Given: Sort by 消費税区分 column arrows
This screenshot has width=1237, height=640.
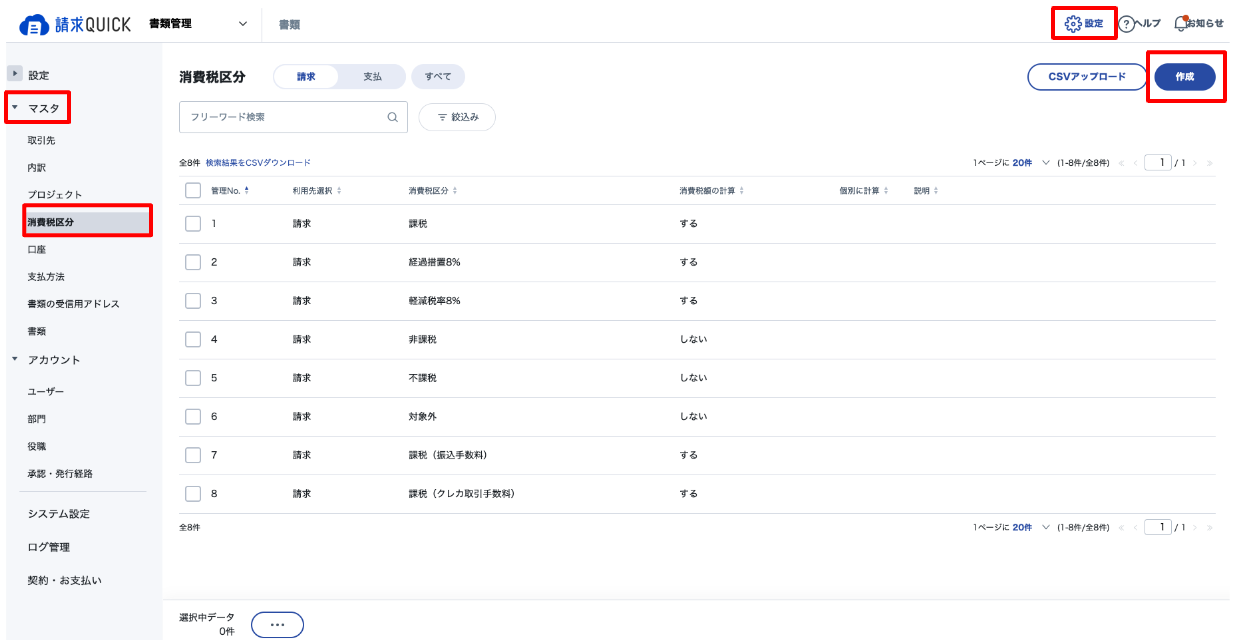Looking at the screenshot, I should pyautogui.click(x=455, y=190).
